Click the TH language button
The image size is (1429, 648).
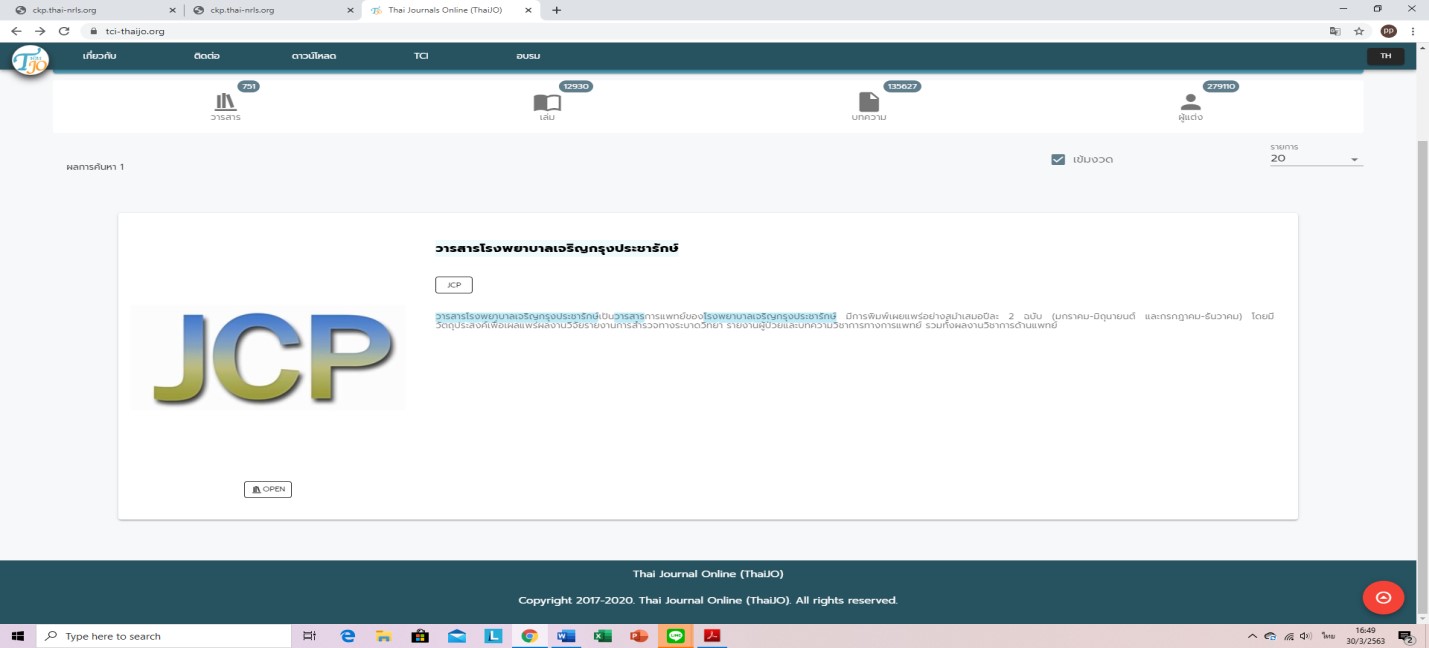tap(1385, 56)
